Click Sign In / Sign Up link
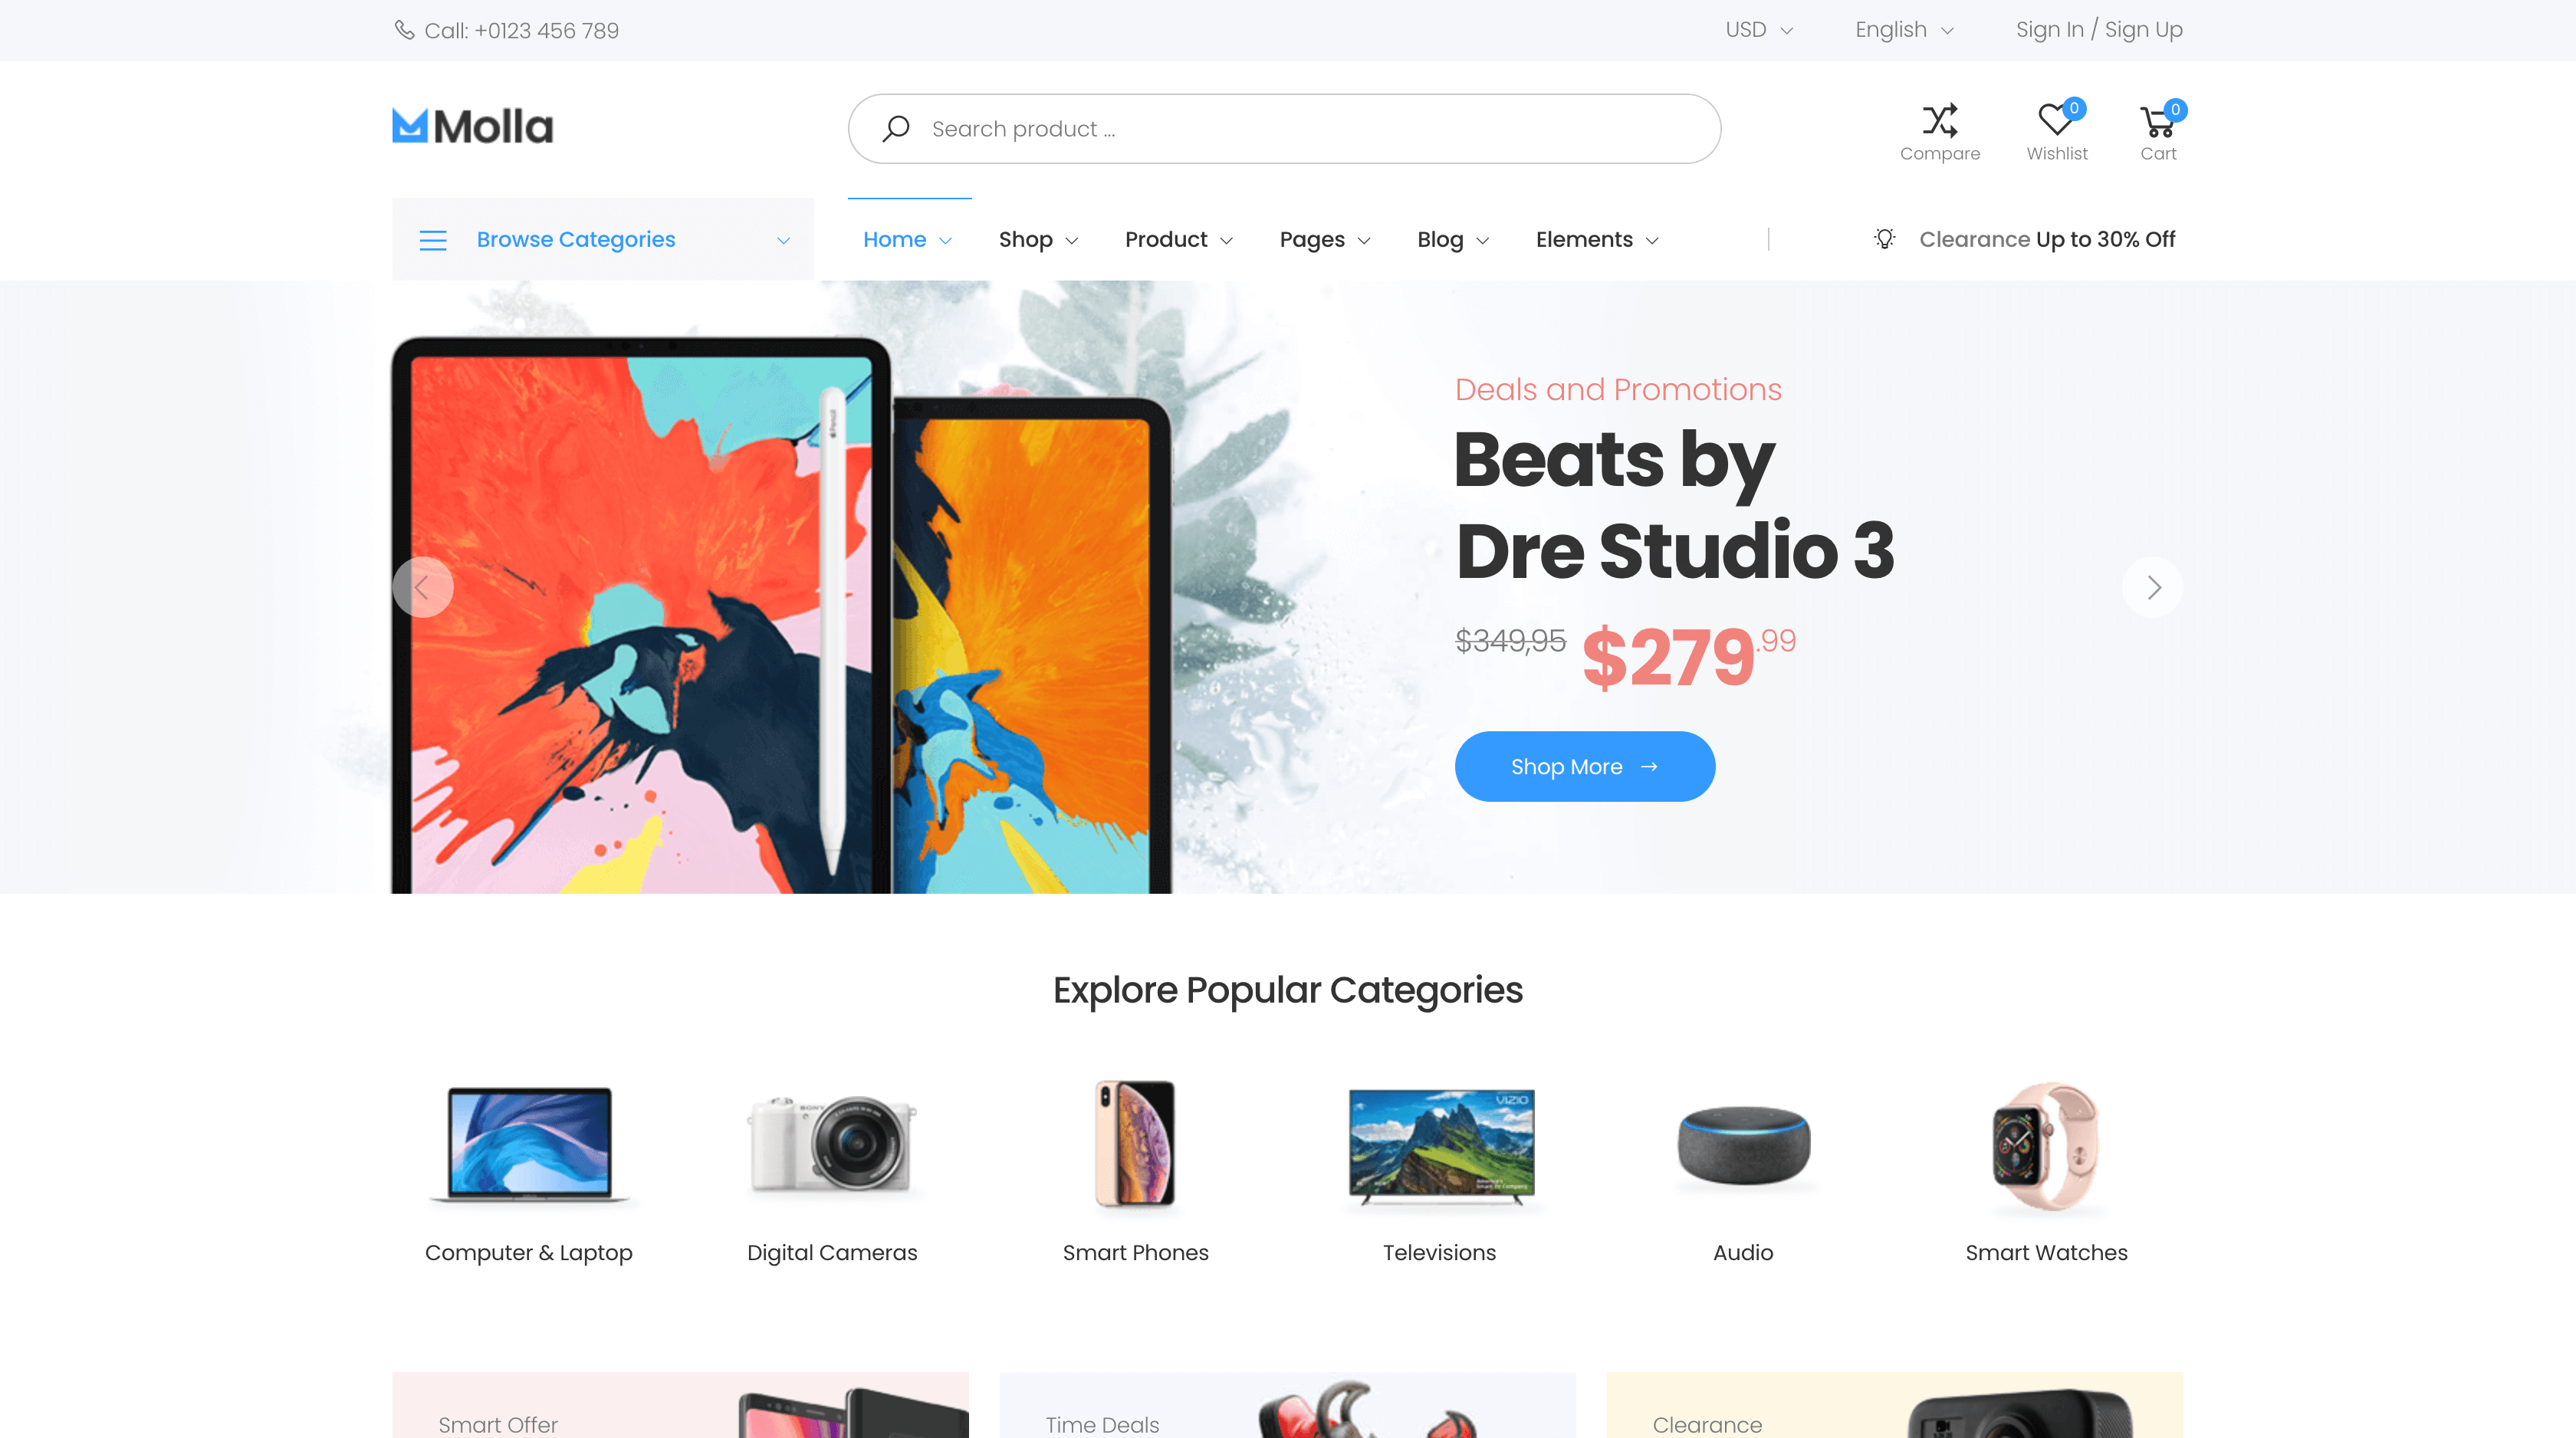The width and height of the screenshot is (2576, 1438). (2098, 30)
